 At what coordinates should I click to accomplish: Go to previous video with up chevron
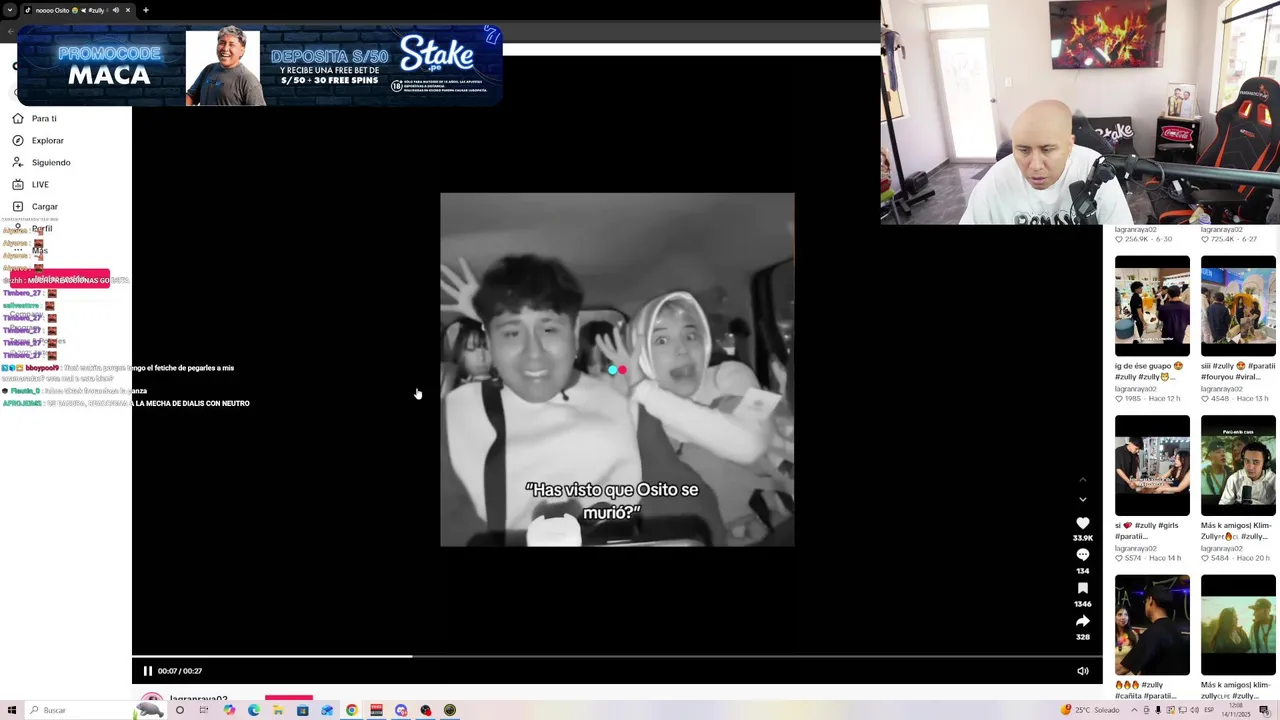1082,480
